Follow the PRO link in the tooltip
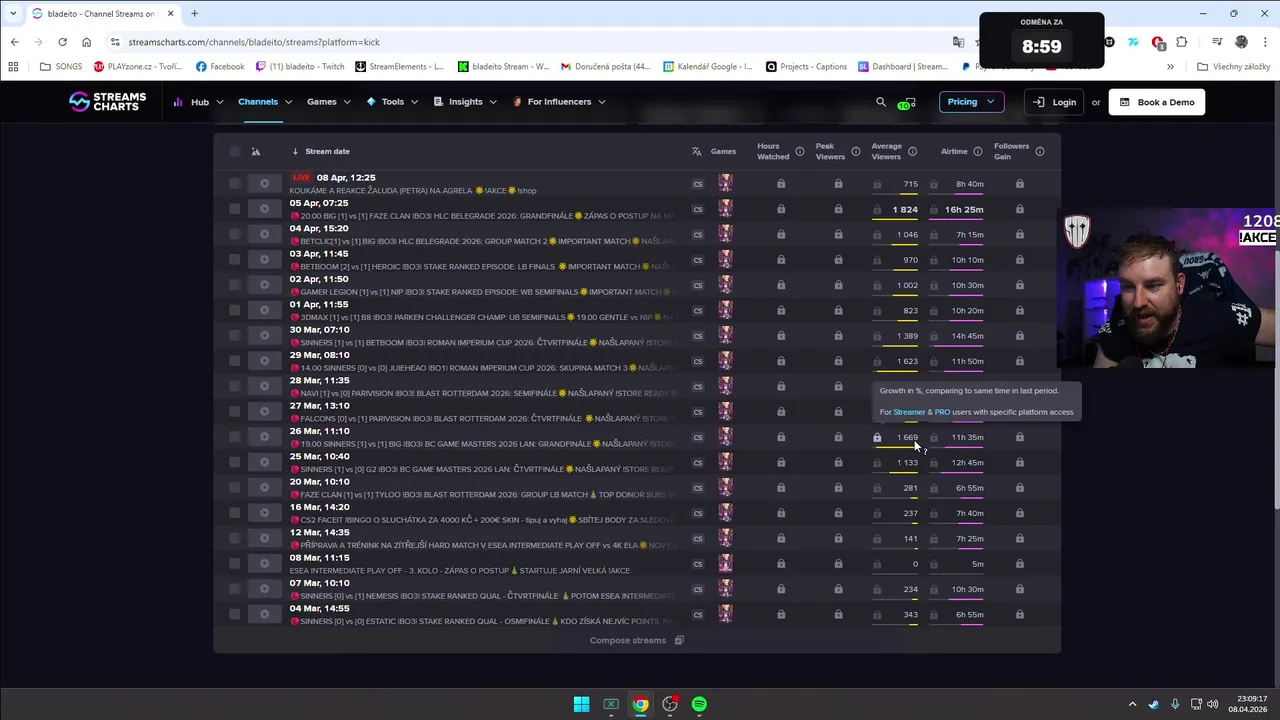This screenshot has height=720, width=1280. click(942, 412)
